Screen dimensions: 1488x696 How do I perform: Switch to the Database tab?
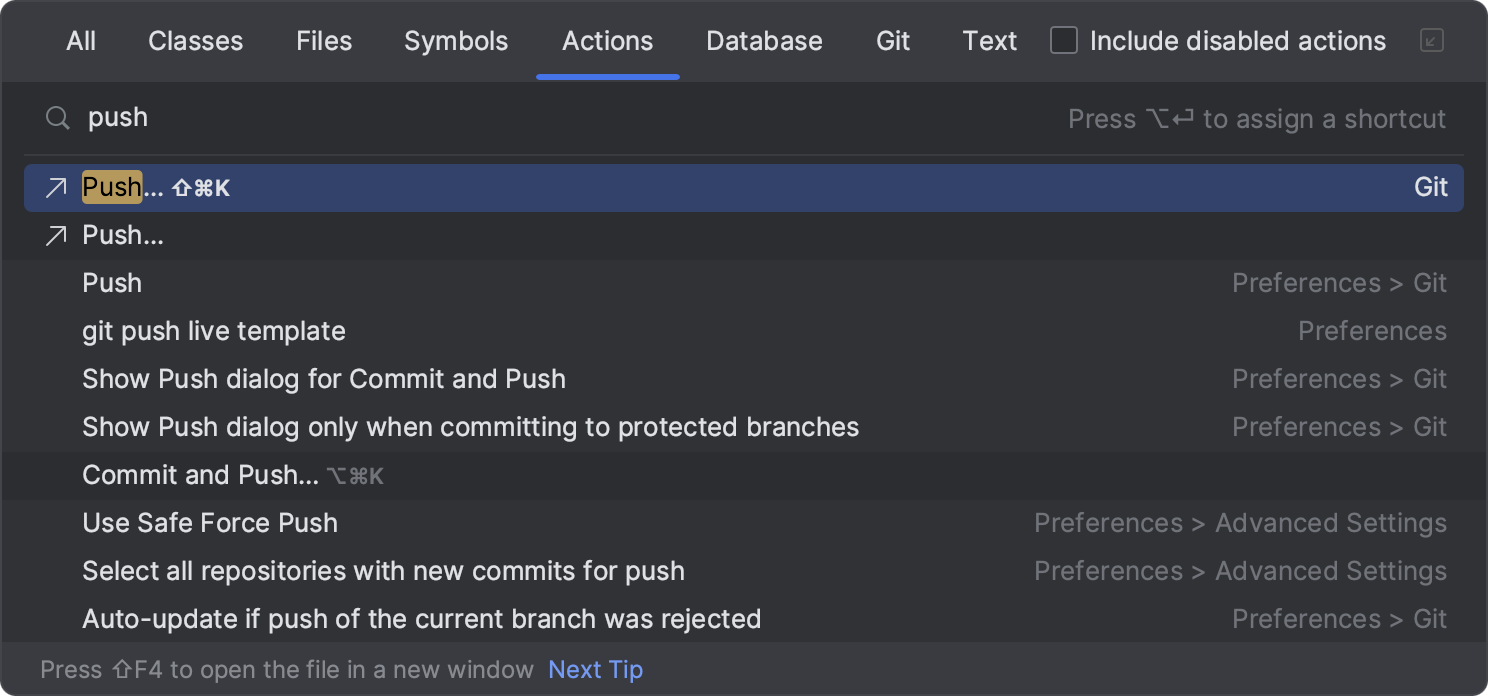[764, 41]
